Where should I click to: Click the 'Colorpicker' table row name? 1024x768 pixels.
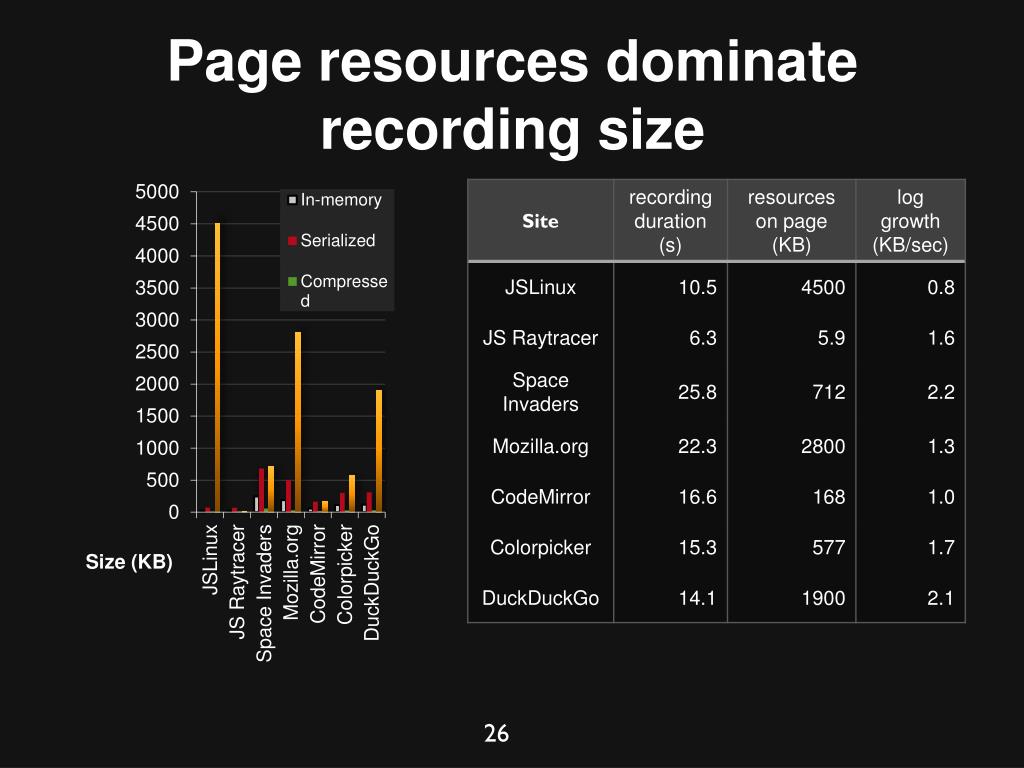540,547
